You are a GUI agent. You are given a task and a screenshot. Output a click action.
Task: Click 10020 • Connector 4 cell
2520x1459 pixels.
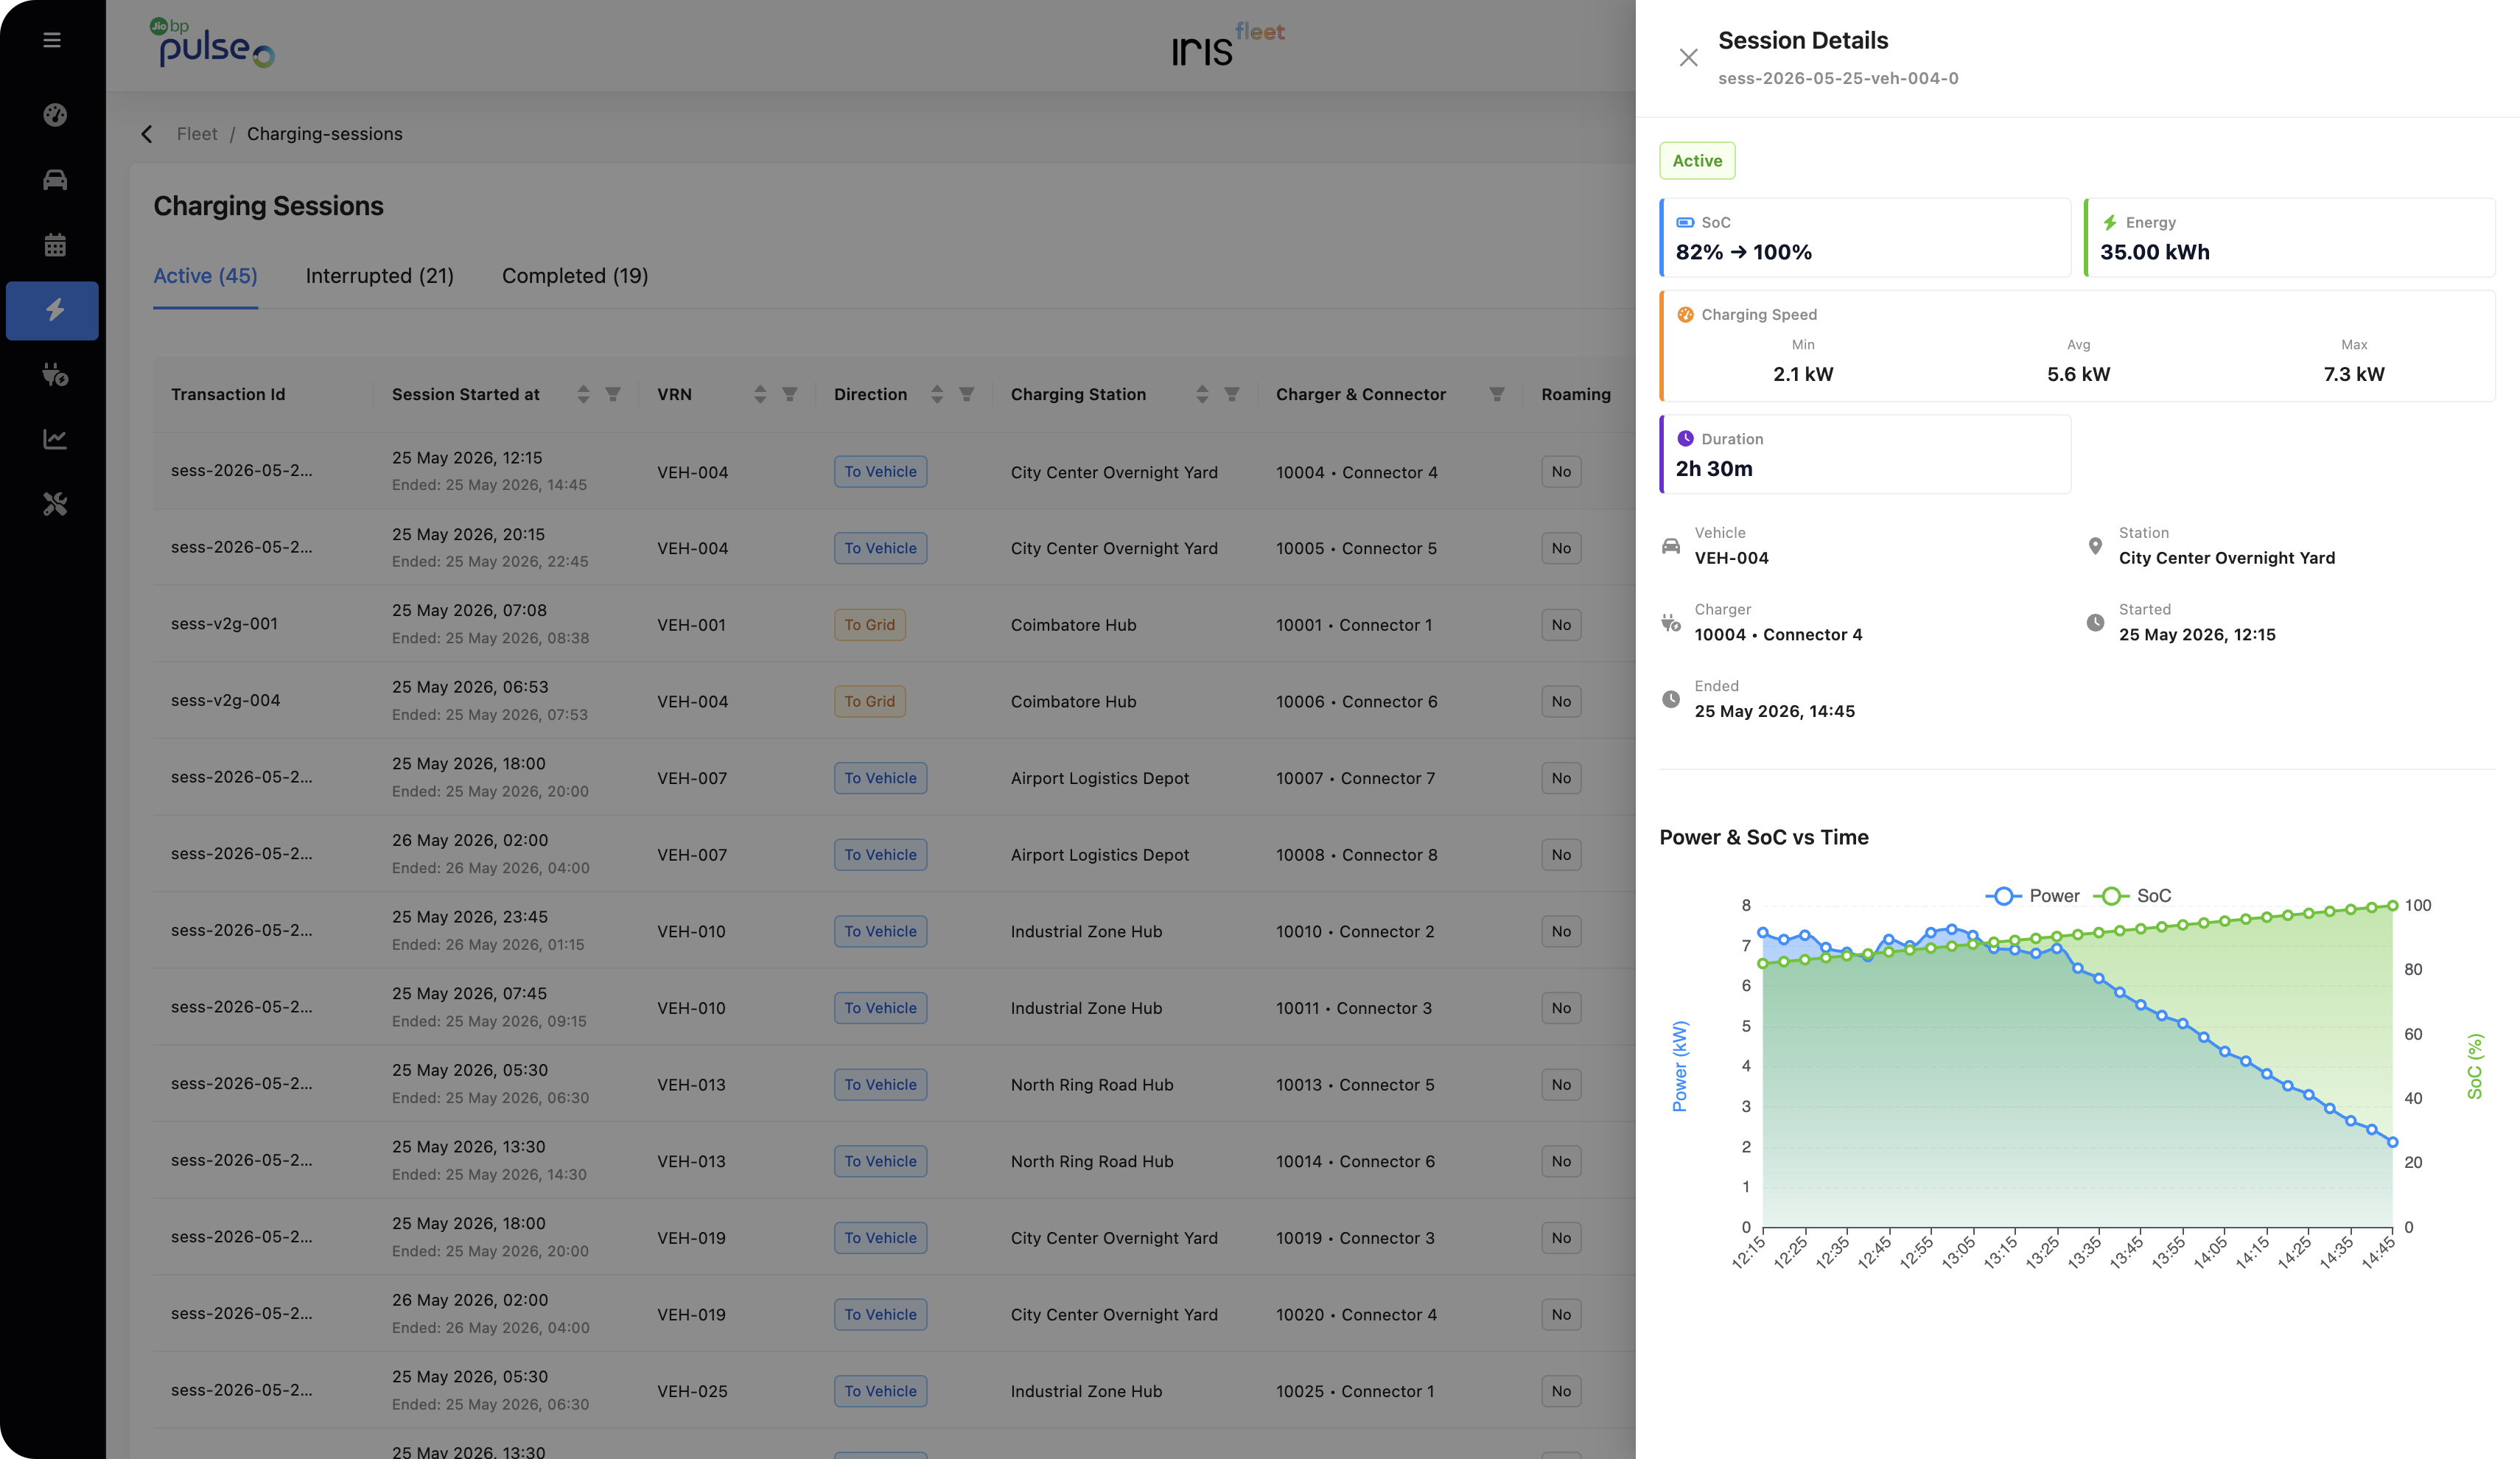point(1356,1315)
